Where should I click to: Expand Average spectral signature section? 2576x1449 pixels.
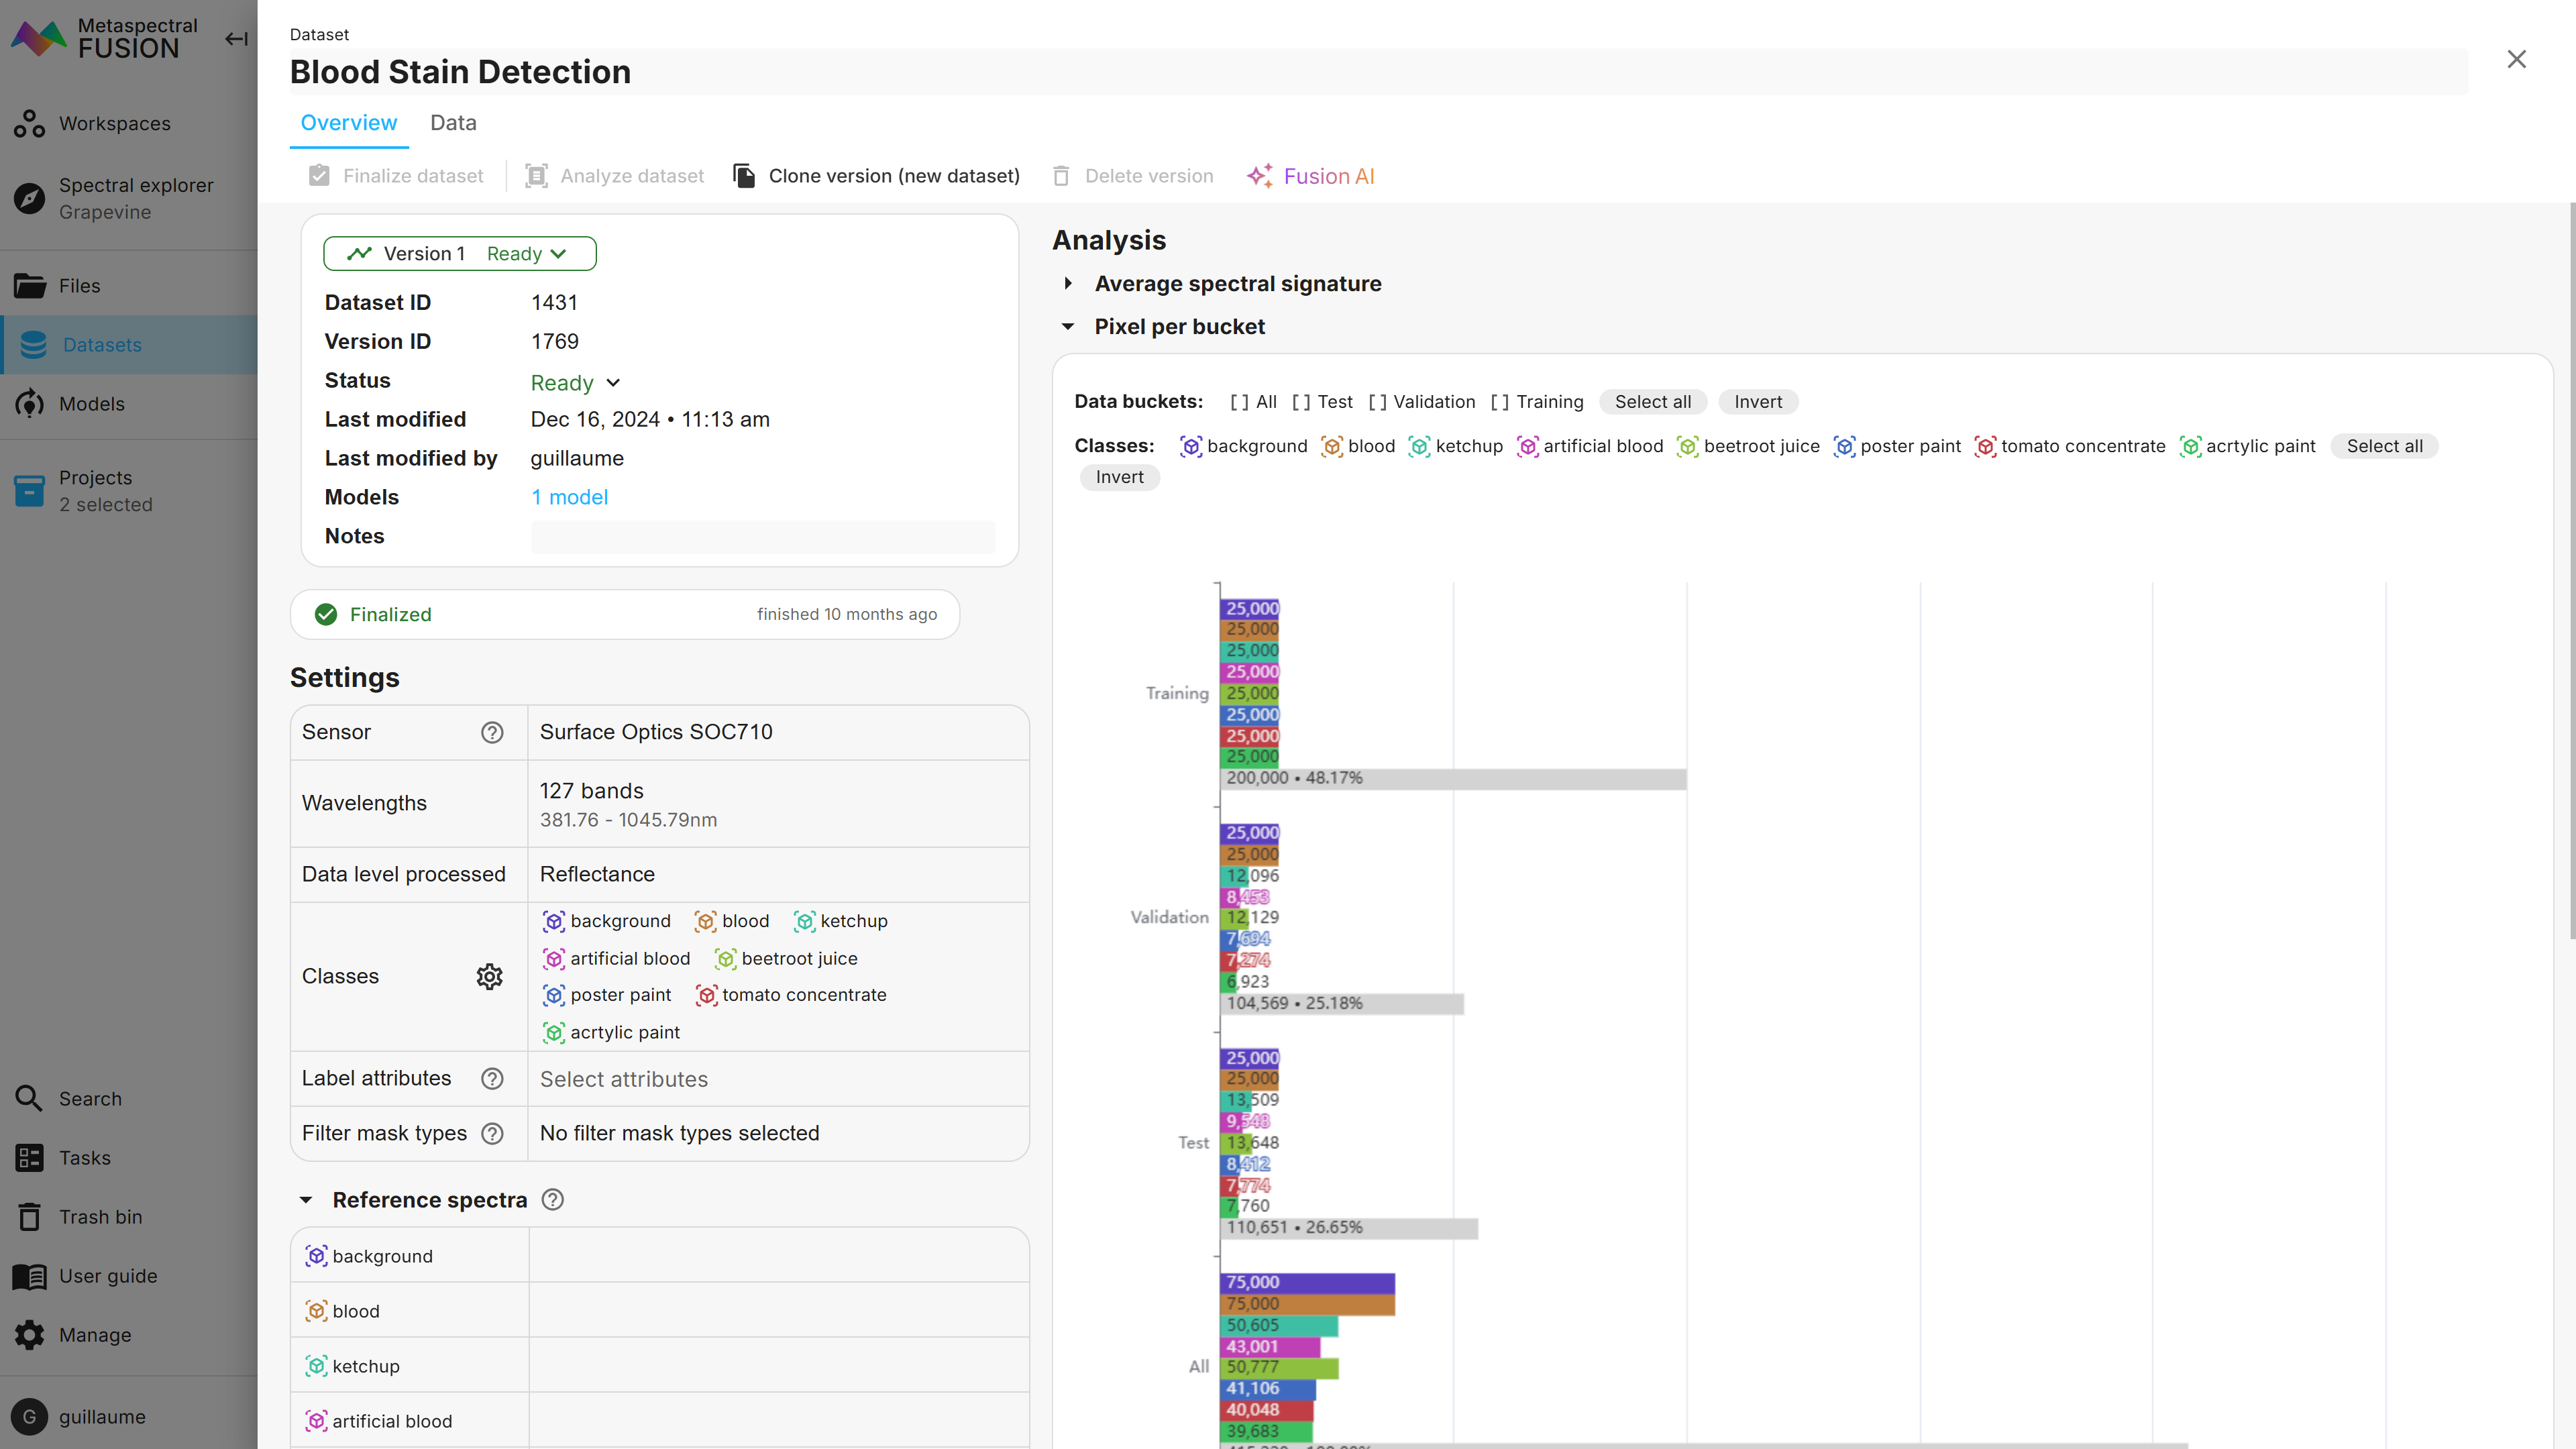point(1068,284)
